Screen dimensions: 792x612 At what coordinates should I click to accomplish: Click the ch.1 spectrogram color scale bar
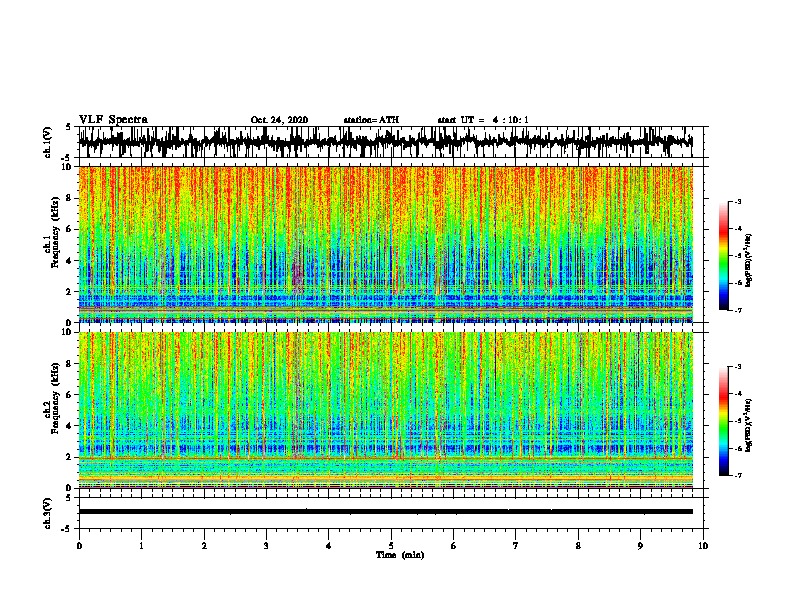coord(723,256)
